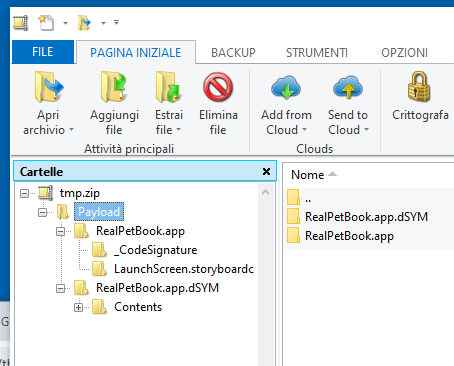Select the Contents folder in the tree

coord(138,307)
